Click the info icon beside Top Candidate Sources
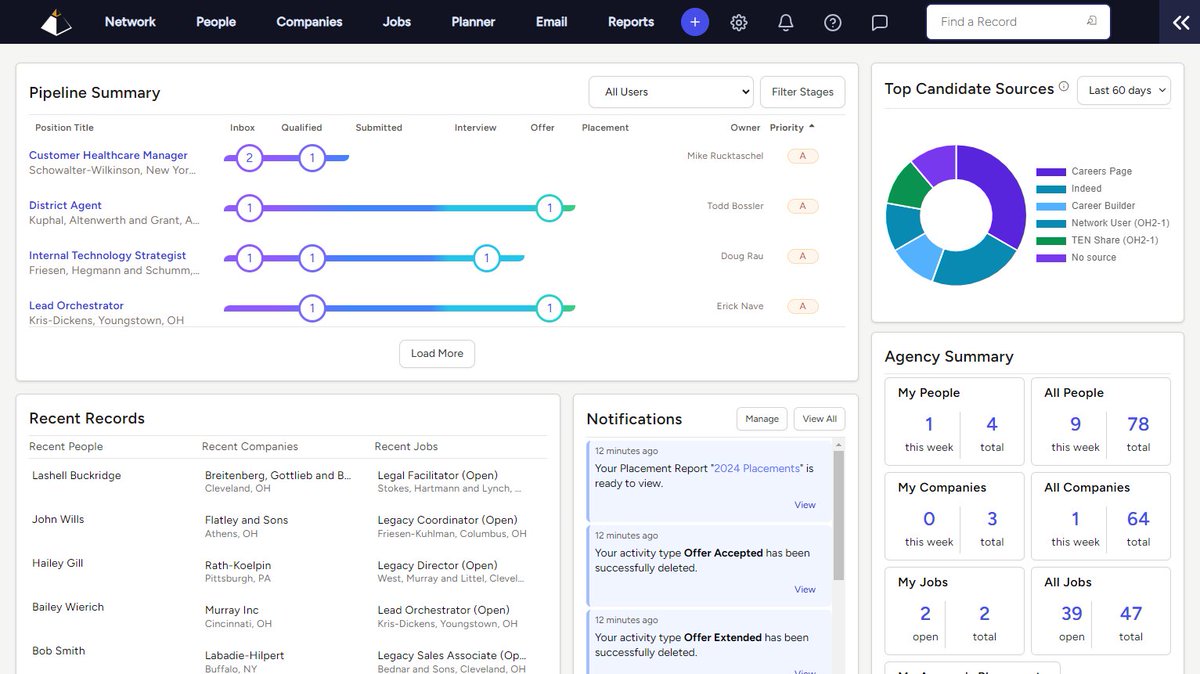The image size is (1200, 674). pos(1062,86)
